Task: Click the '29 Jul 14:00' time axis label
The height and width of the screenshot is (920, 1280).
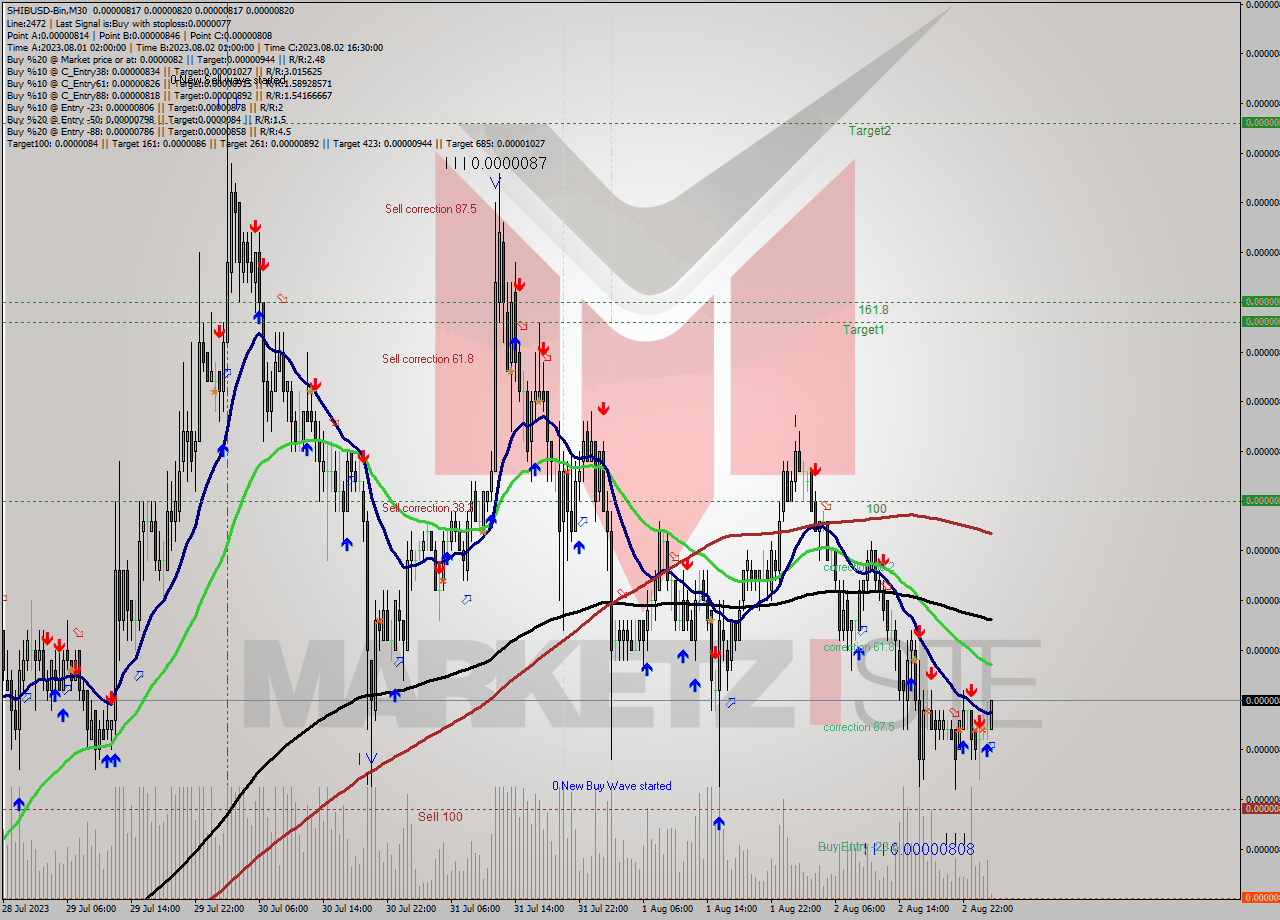Action: point(155,909)
